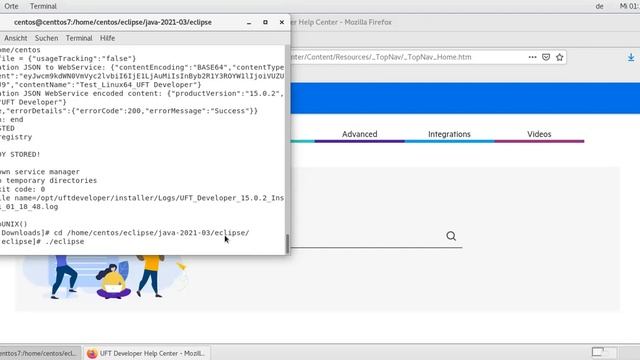
Task: Click the 'wn service manager' terminal line
Action: tap(40, 172)
